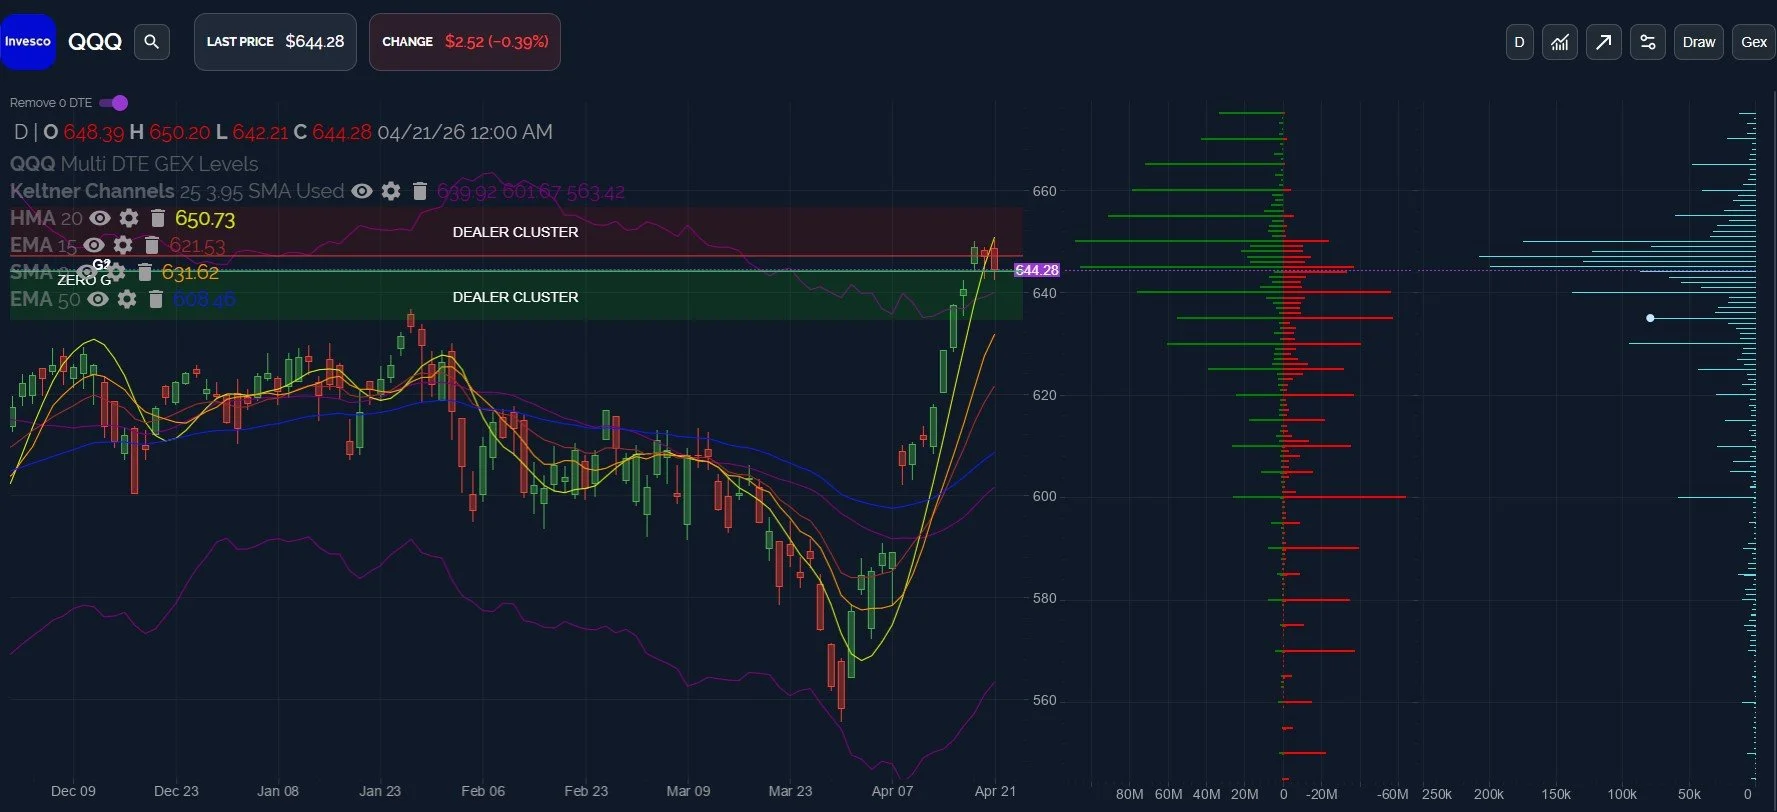Click the 100k open interest axis label

1622,794
